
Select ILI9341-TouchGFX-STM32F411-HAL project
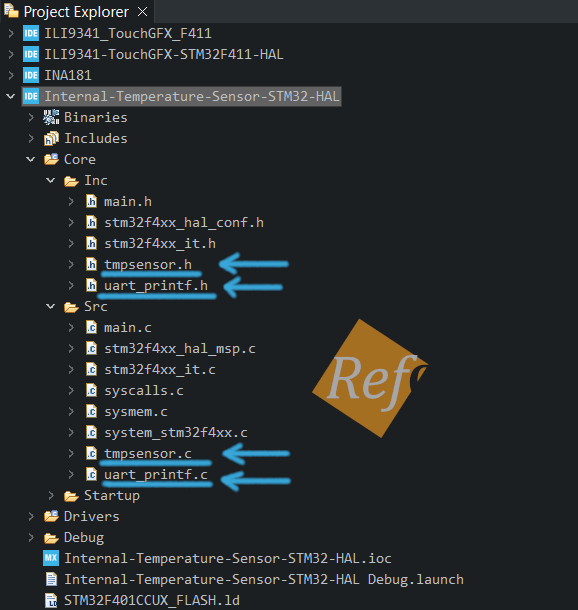164,54
